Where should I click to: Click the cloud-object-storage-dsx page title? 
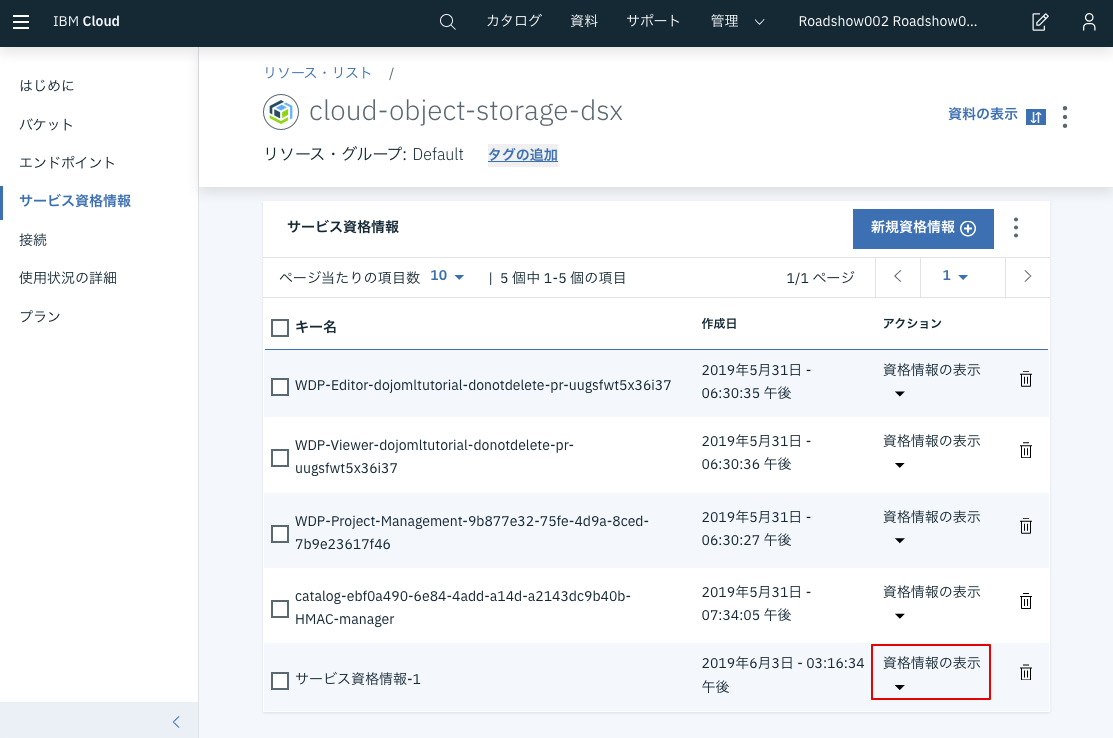click(x=466, y=111)
